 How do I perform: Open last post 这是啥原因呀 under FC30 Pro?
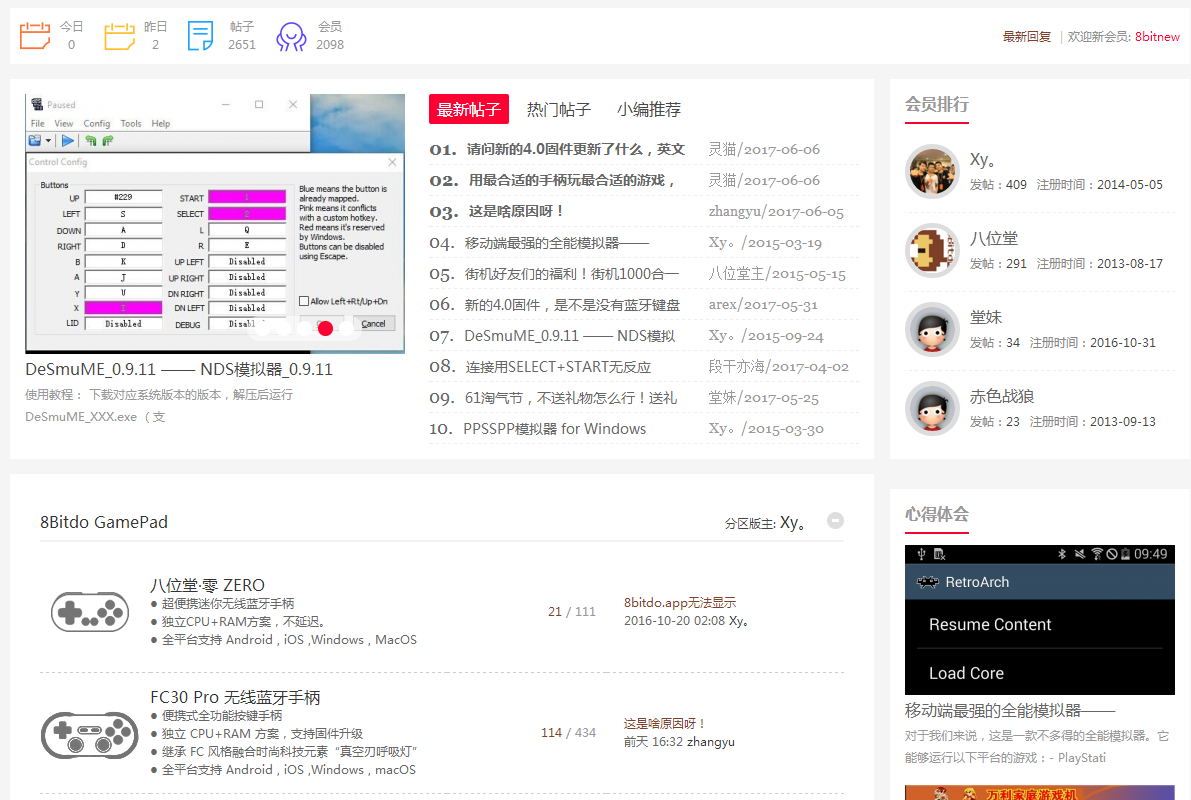click(665, 723)
